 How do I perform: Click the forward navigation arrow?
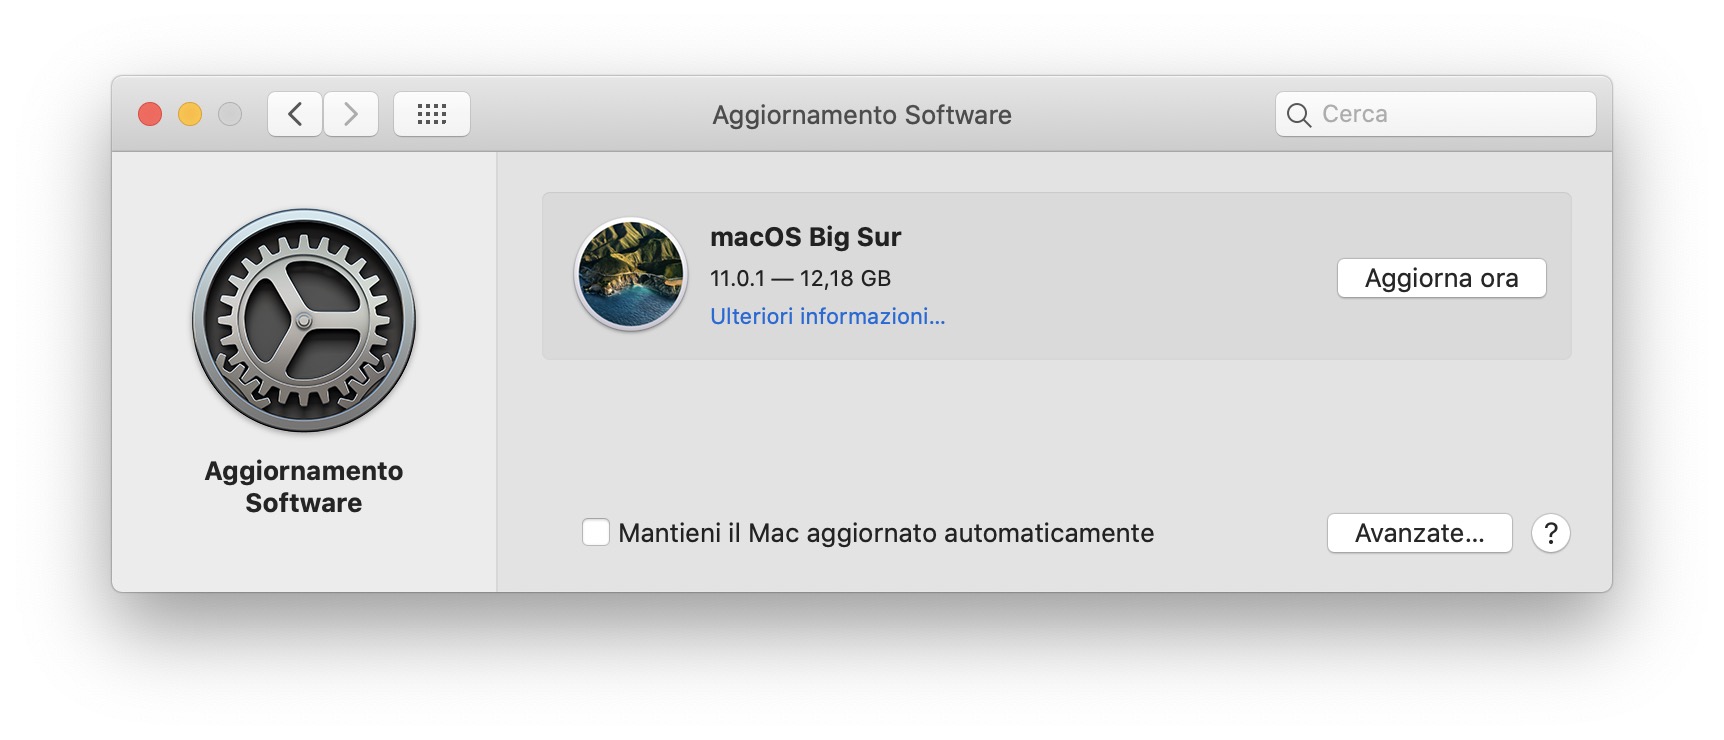tap(351, 114)
